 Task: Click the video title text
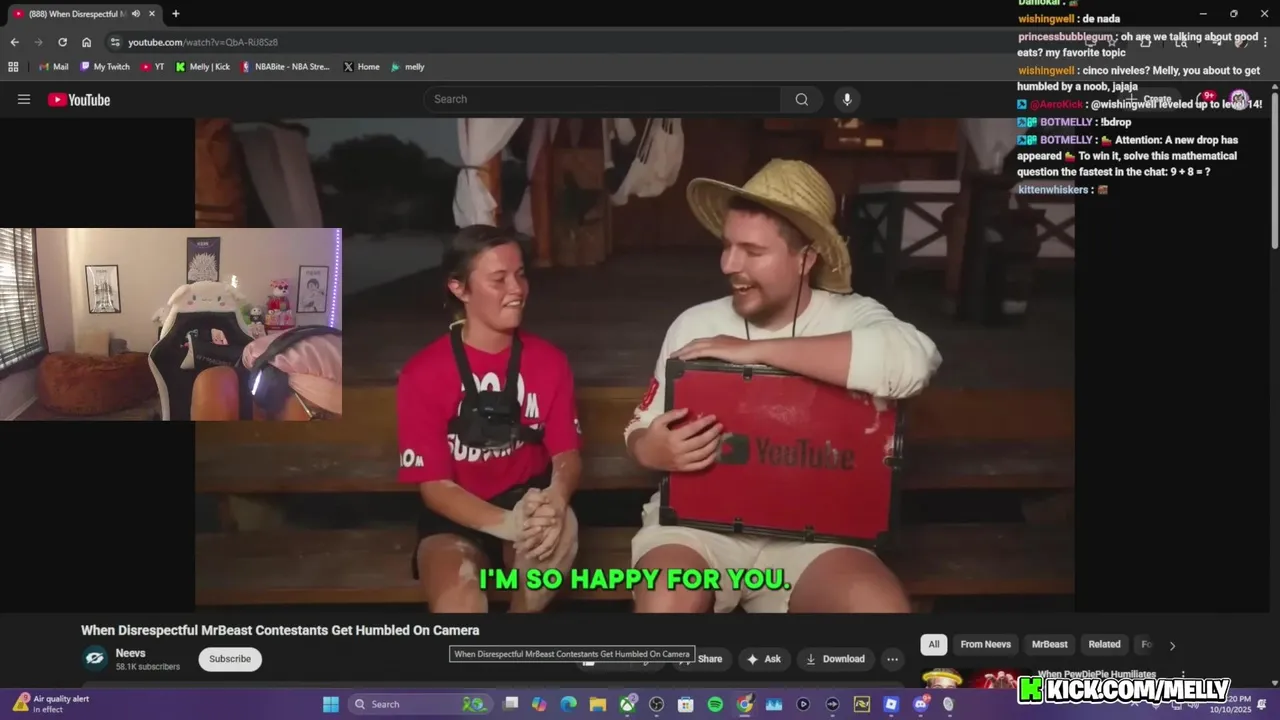[x=280, y=630]
